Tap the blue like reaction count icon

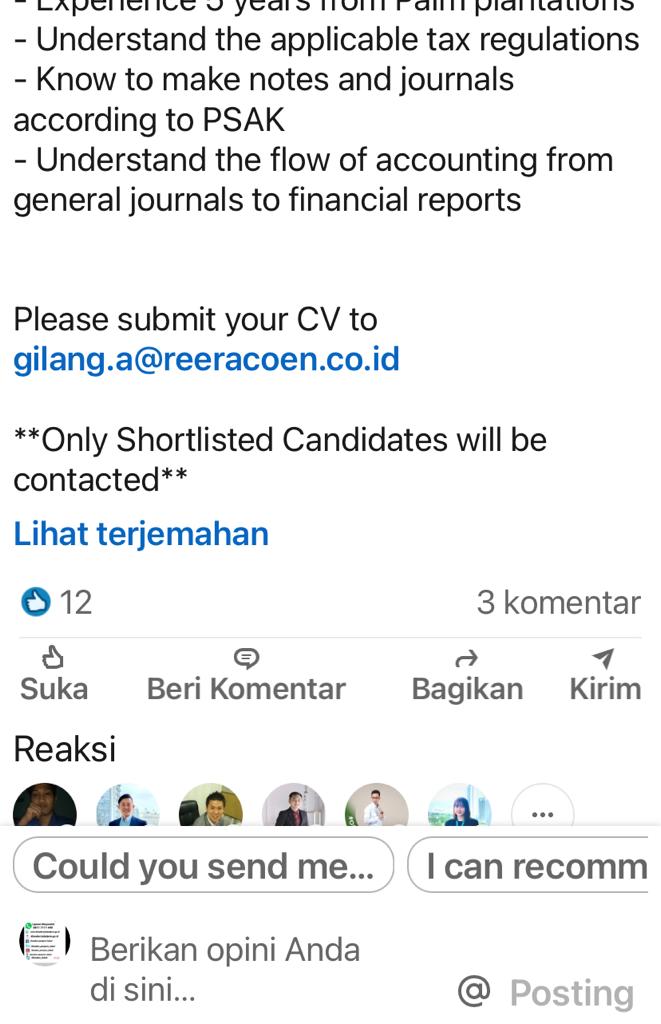click(x=36, y=602)
